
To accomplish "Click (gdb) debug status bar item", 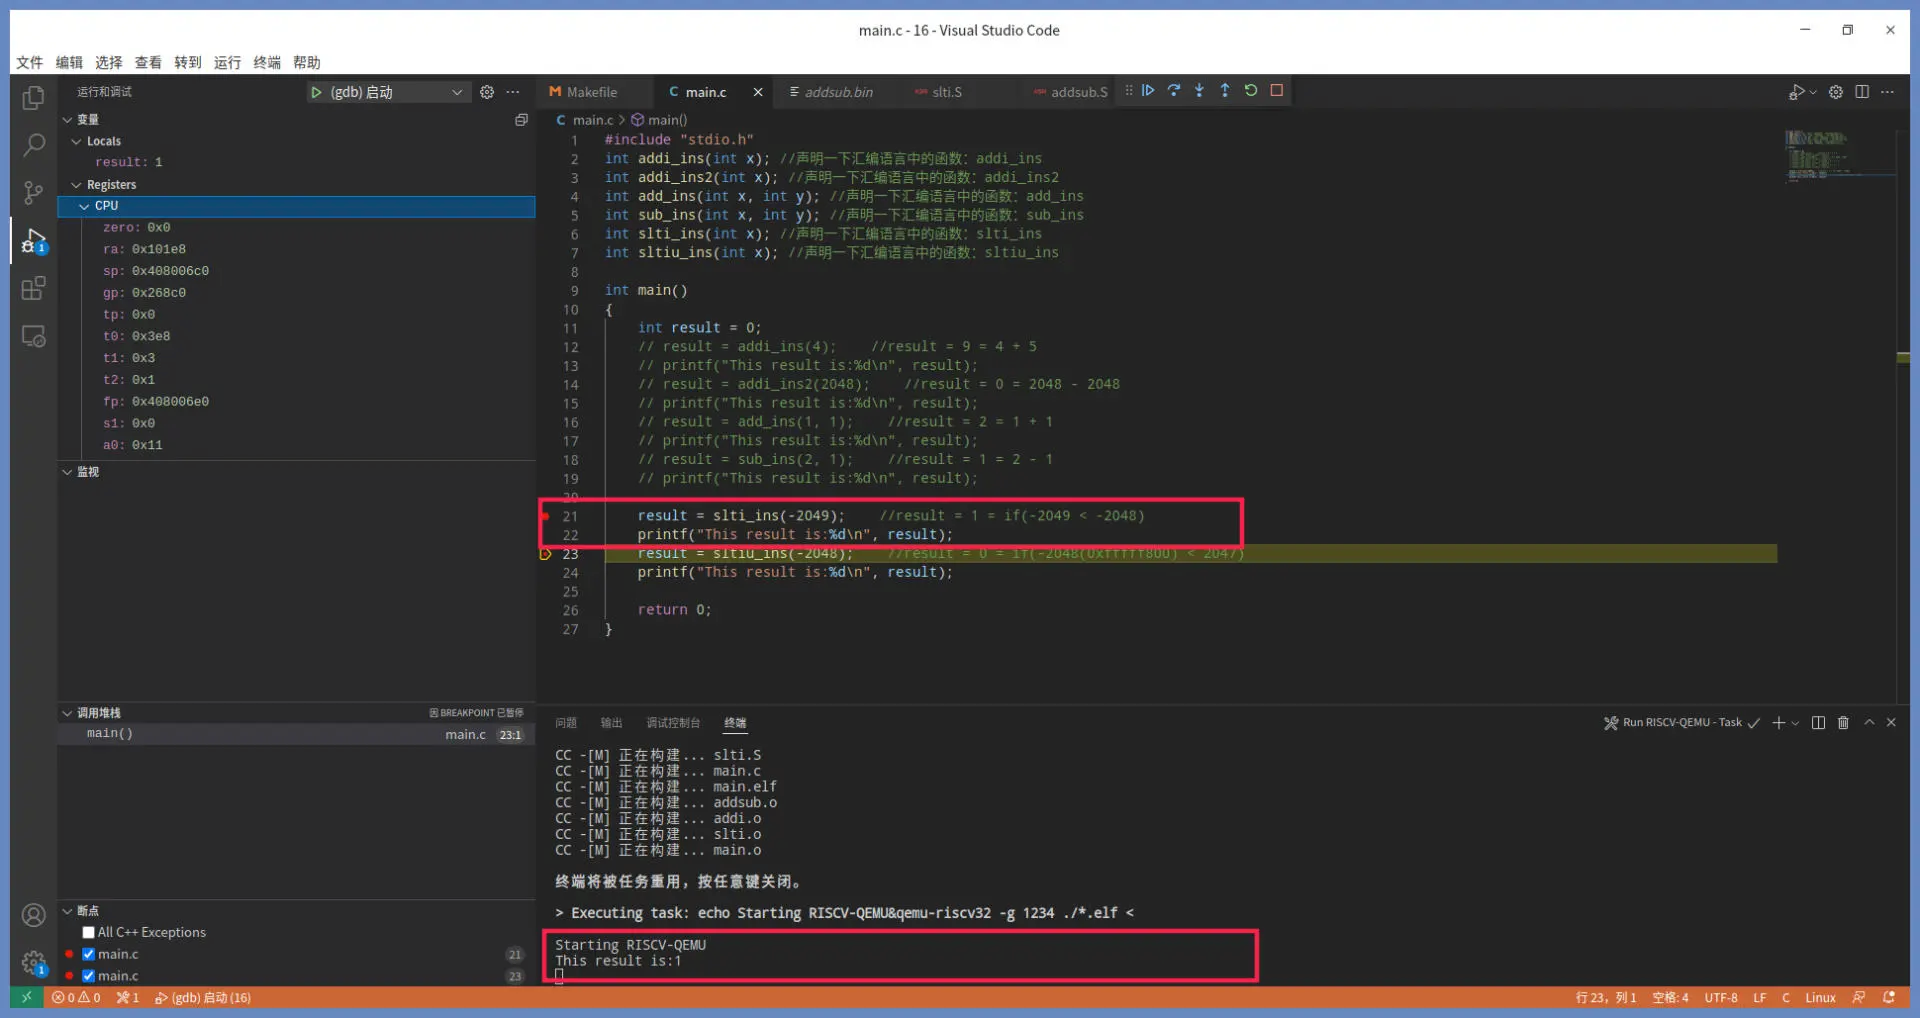I will click(x=203, y=998).
